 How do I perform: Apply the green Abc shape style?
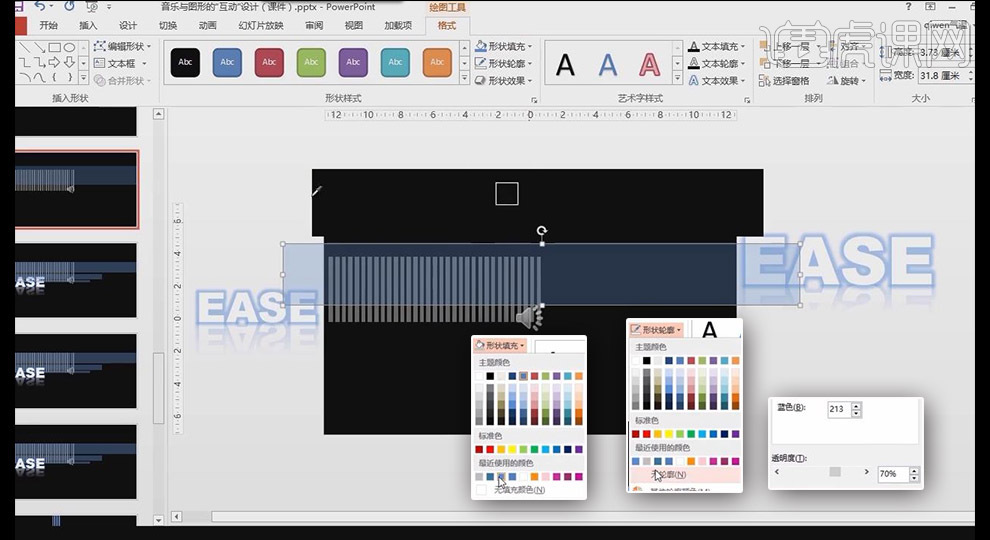311,63
